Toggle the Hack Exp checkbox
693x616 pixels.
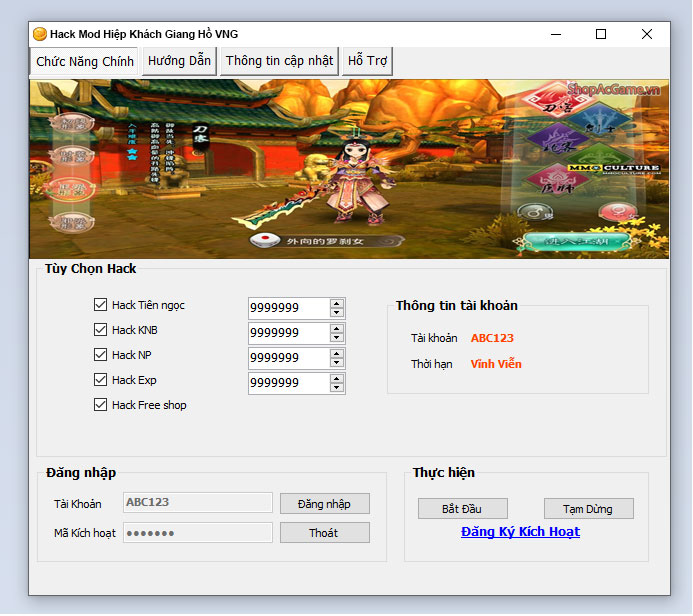(x=100, y=380)
